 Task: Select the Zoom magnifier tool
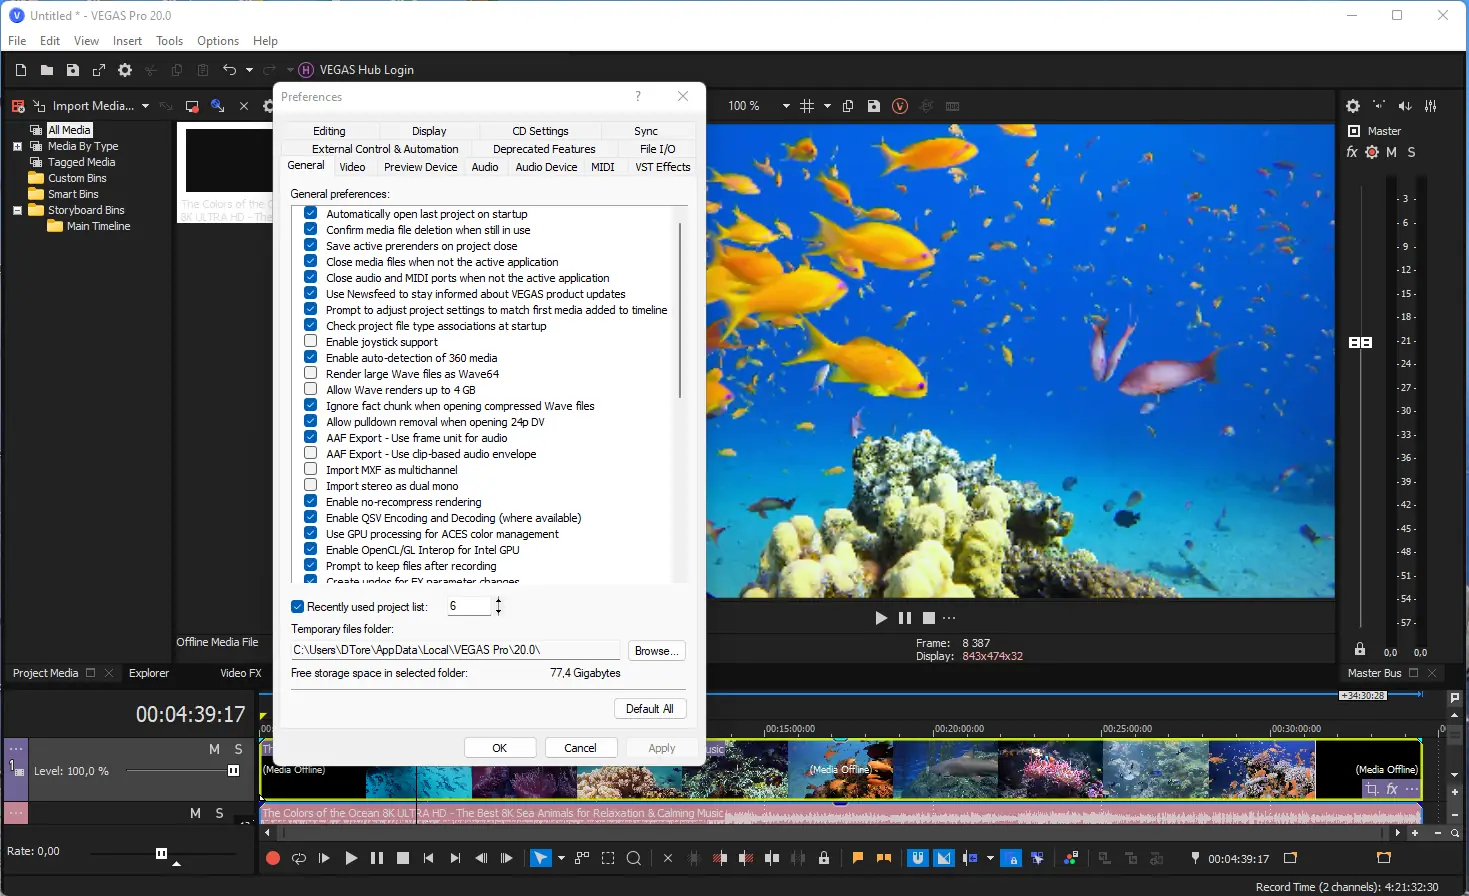coord(634,858)
